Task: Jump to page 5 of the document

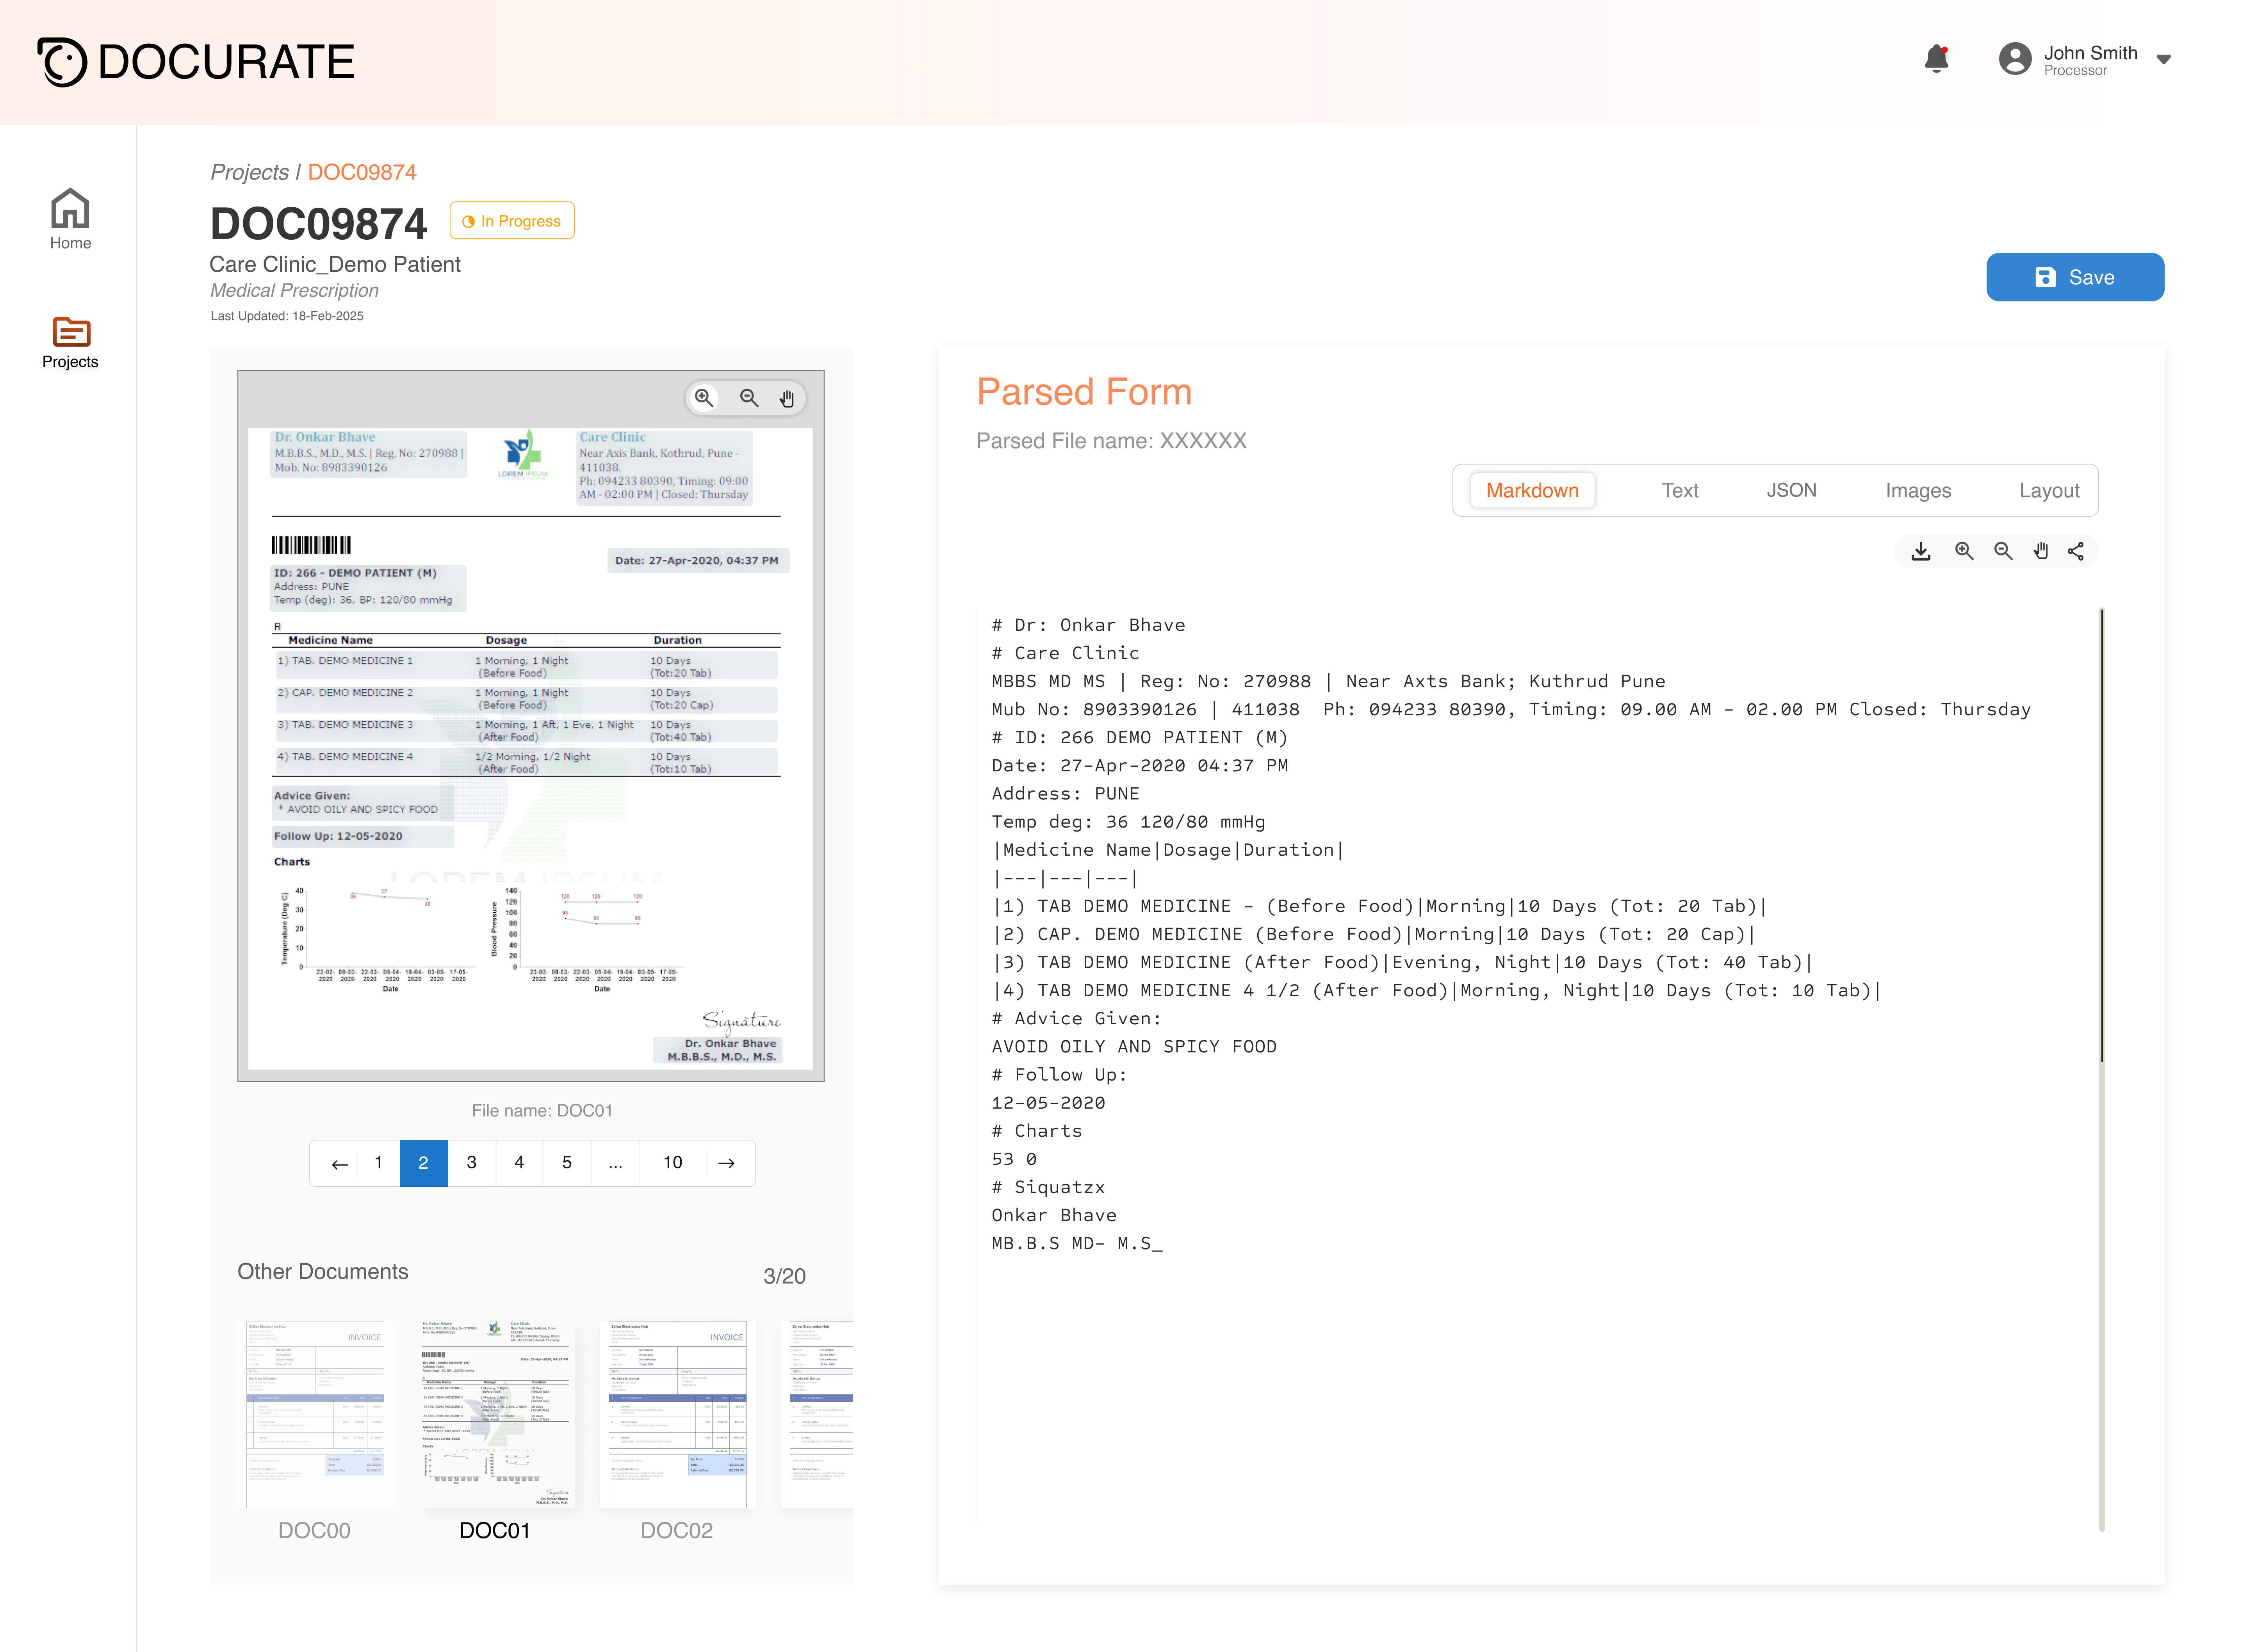Action: pos(567,1162)
